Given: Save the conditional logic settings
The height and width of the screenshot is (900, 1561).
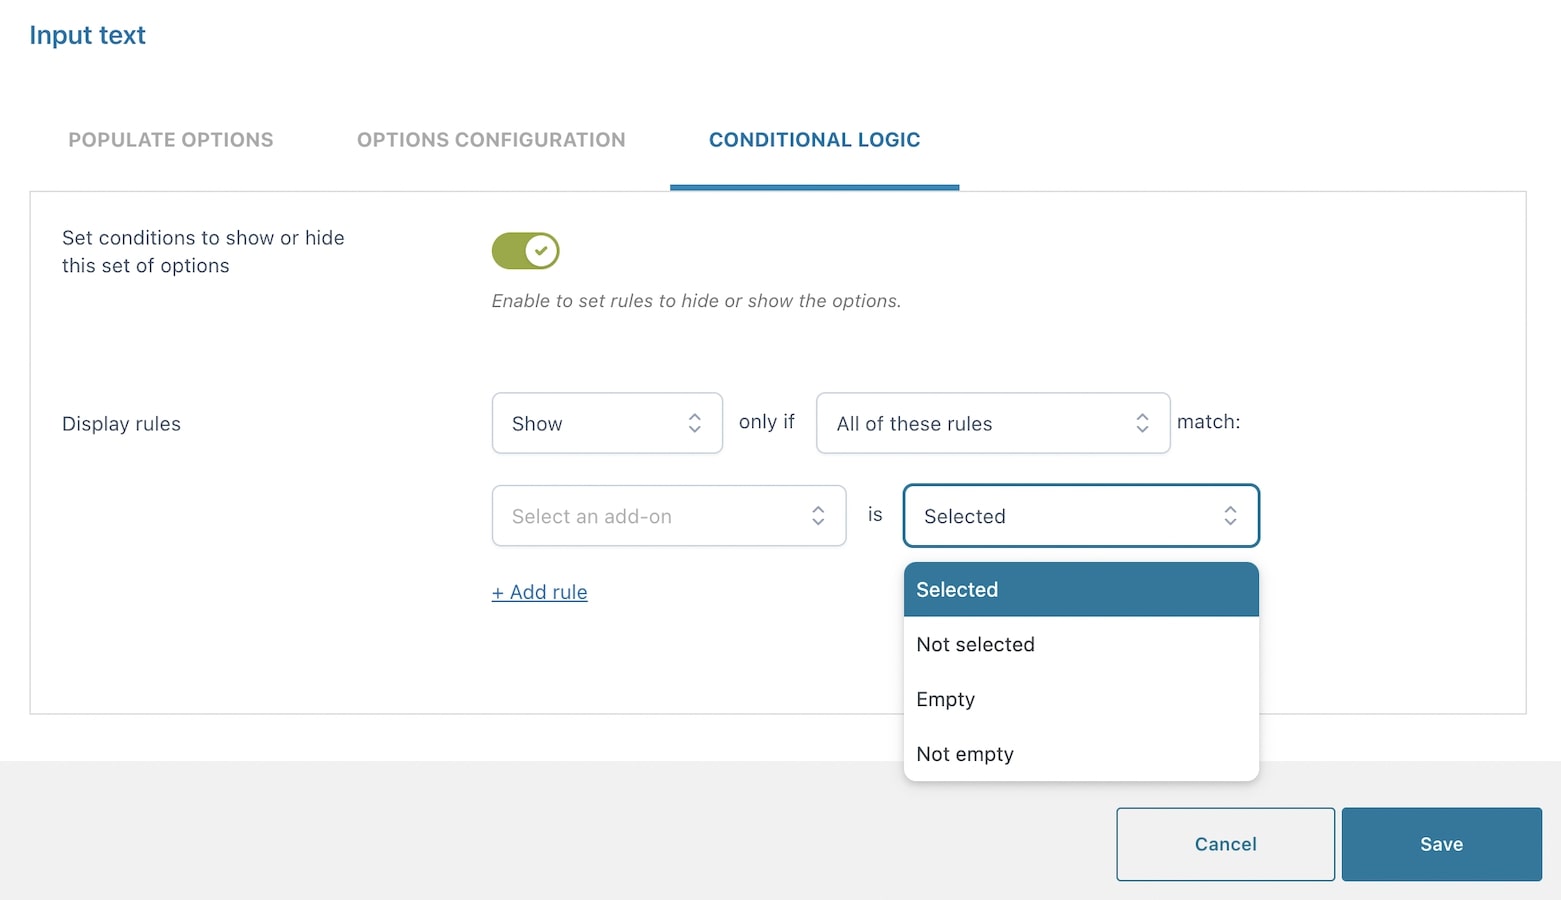Looking at the screenshot, I should point(1441,844).
